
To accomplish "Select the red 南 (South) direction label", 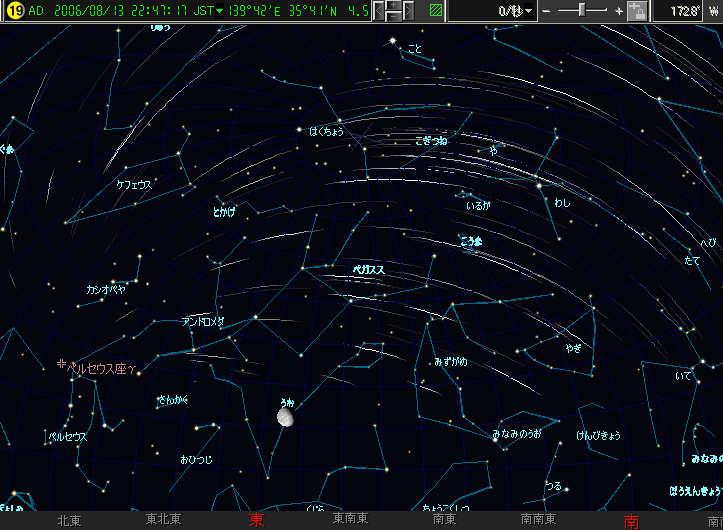I will click(631, 521).
